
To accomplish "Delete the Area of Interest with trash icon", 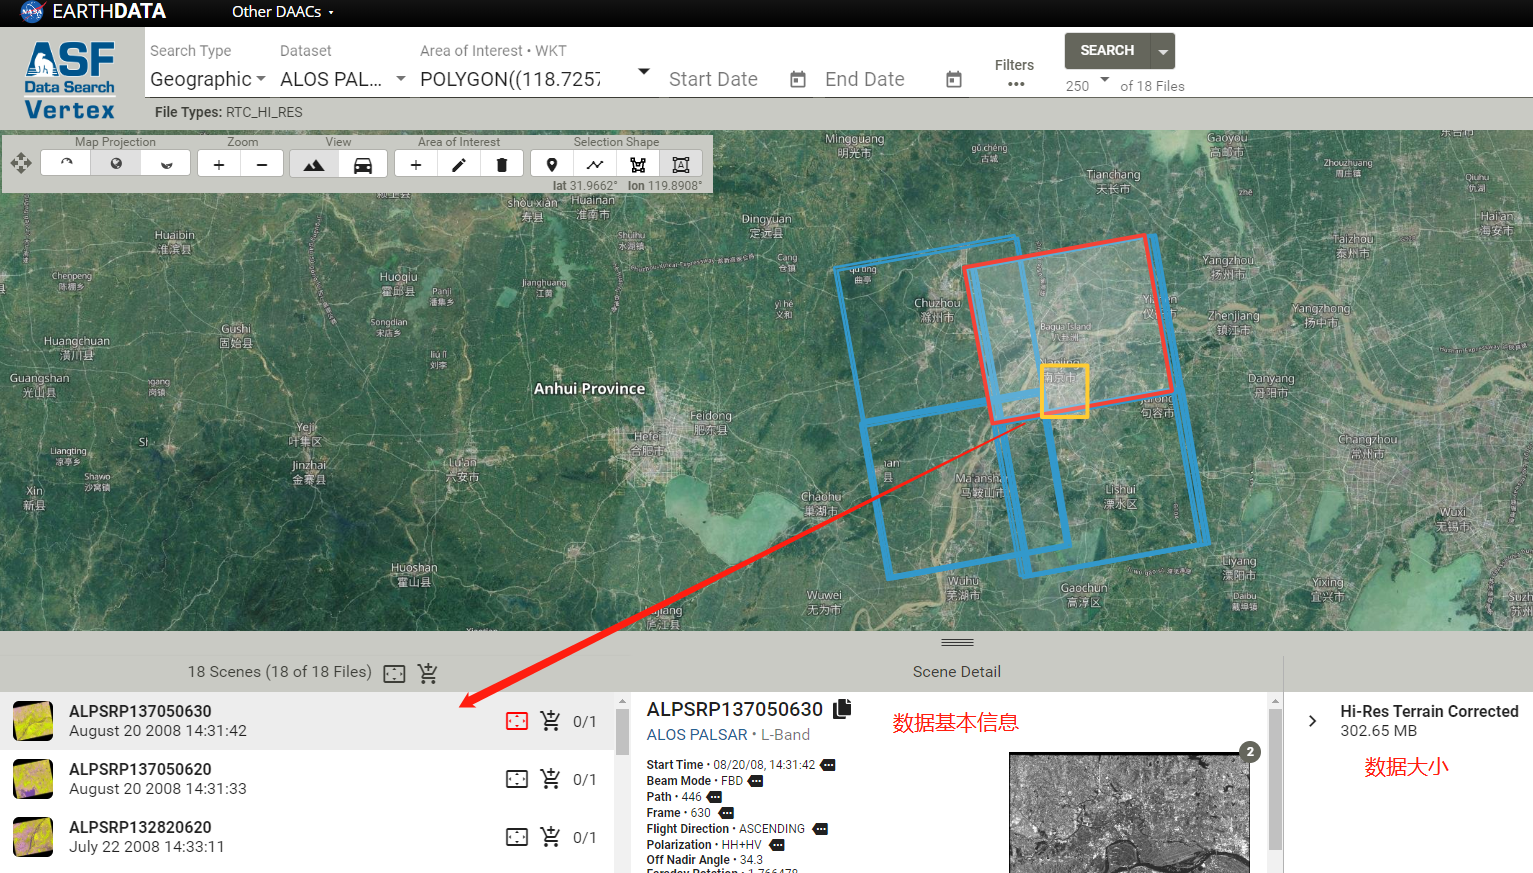I will pyautogui.click(x=503, y=164).
